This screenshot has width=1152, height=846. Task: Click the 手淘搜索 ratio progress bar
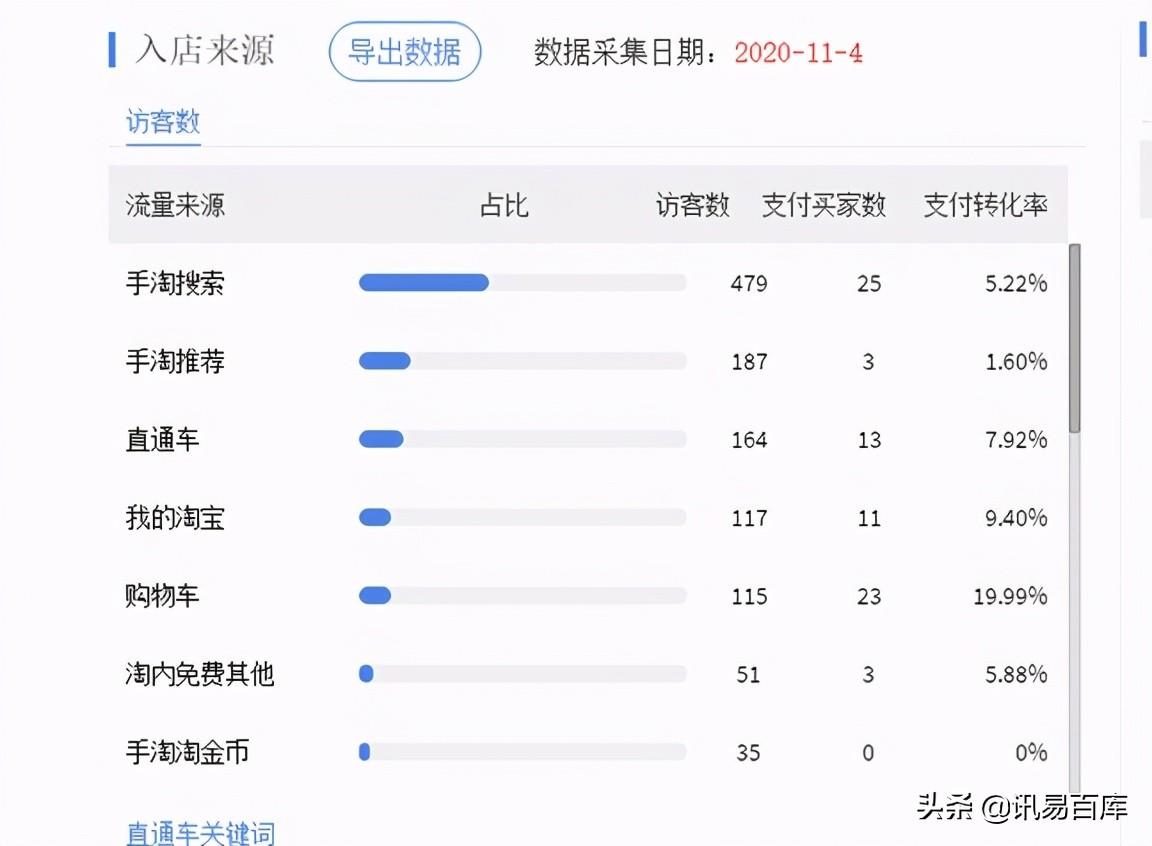point(522,282)
